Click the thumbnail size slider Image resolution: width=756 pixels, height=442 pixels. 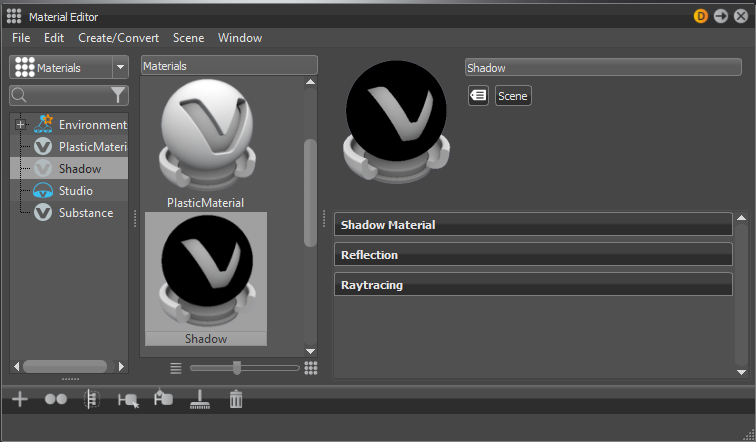pyautogui.click(x=237, y=368)
